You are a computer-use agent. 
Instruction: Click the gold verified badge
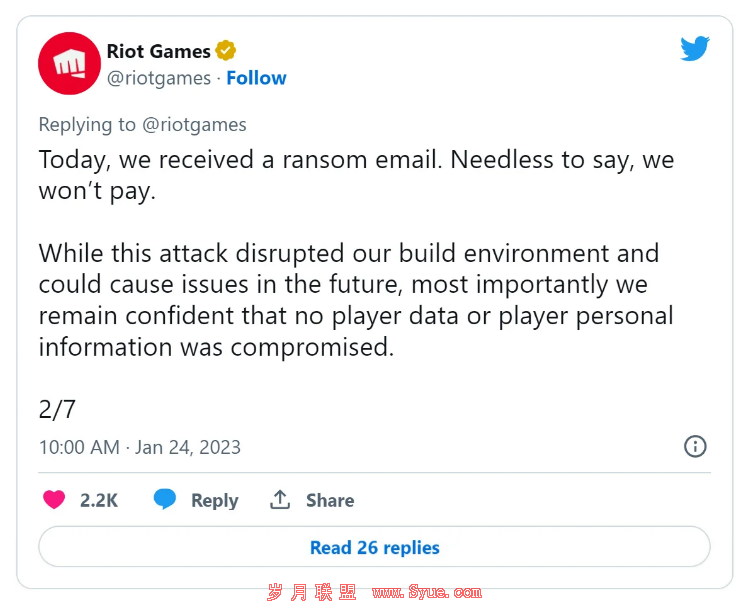[x=225, y=50]
